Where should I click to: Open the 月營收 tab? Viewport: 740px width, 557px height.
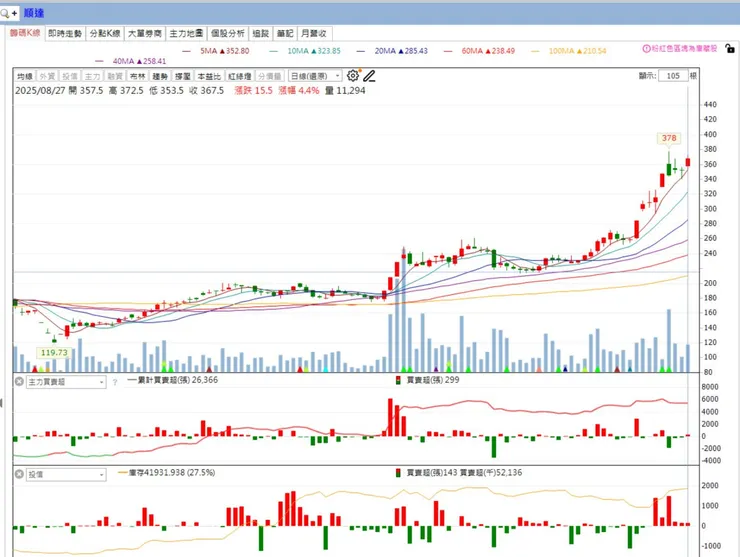click(314, 33)
